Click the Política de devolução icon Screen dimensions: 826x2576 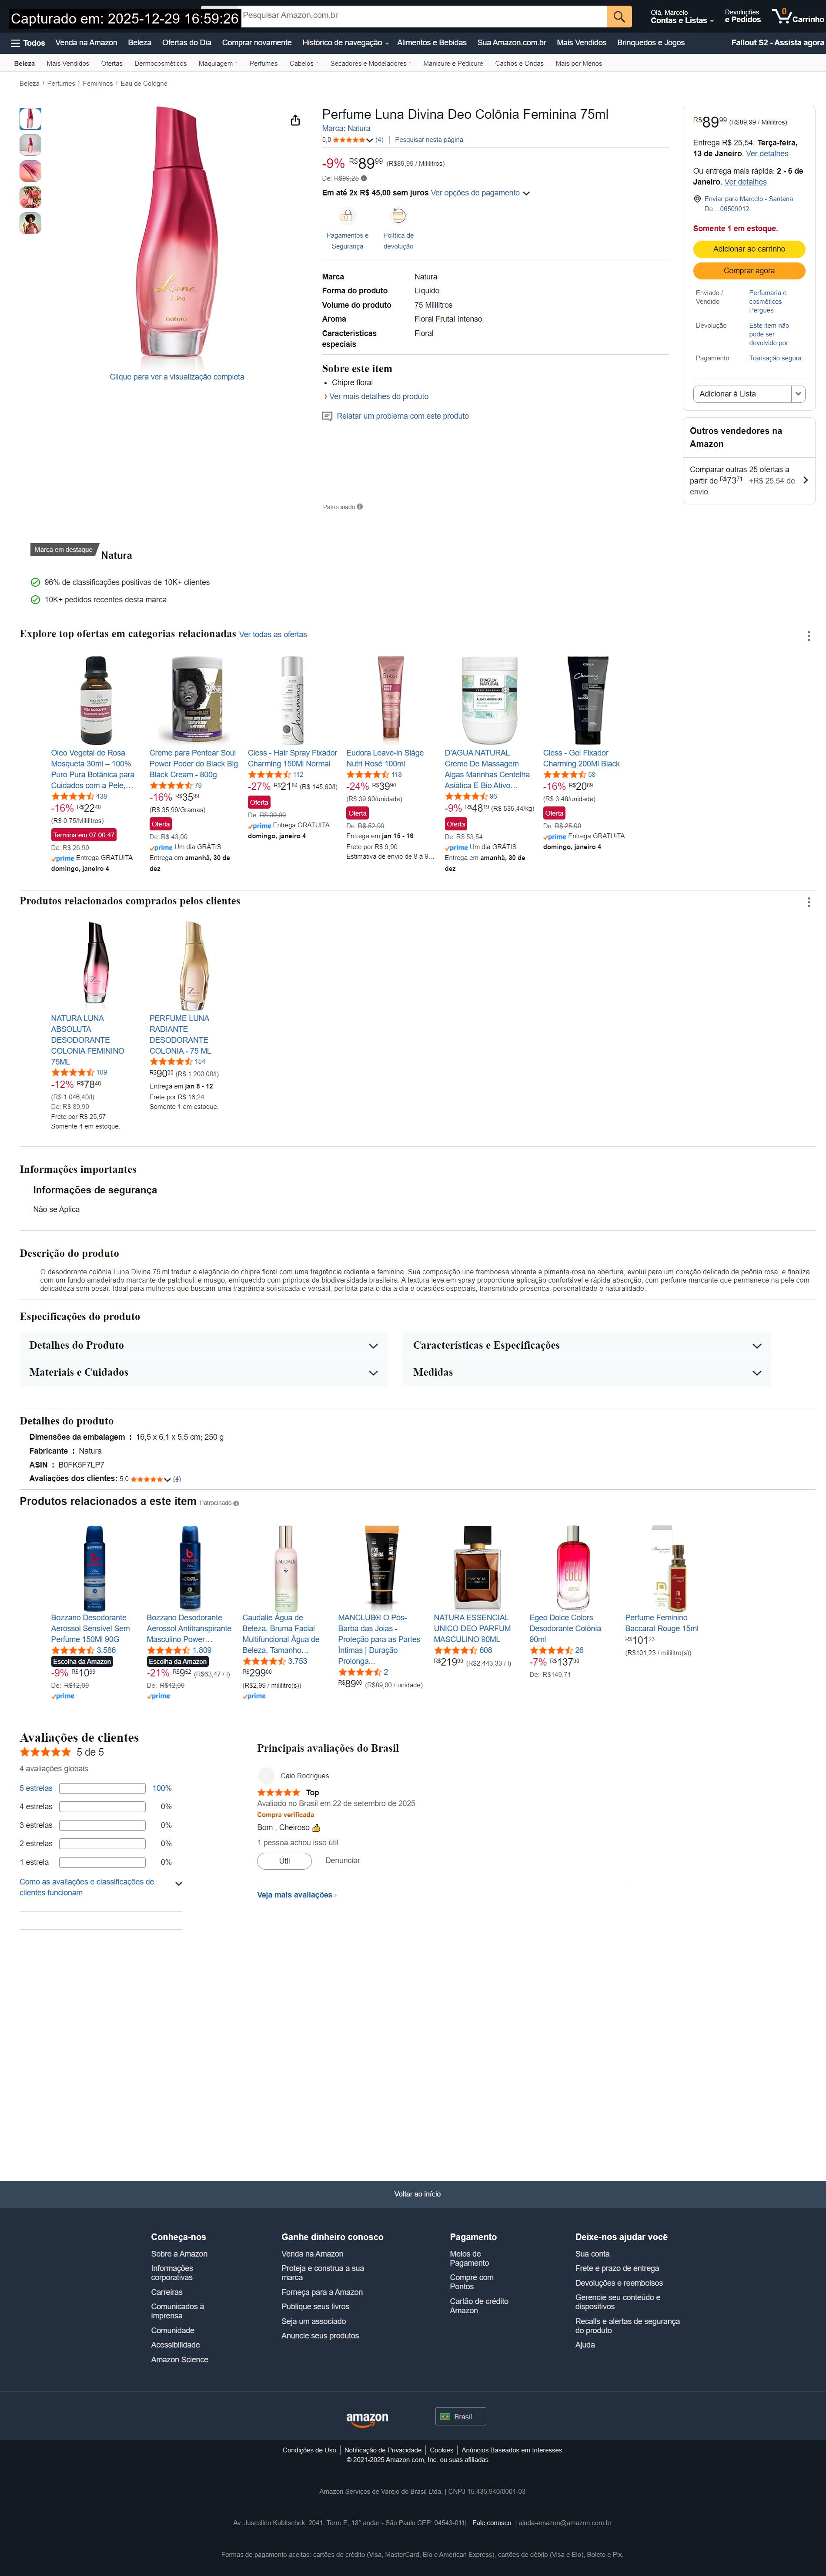coord(398,216)
